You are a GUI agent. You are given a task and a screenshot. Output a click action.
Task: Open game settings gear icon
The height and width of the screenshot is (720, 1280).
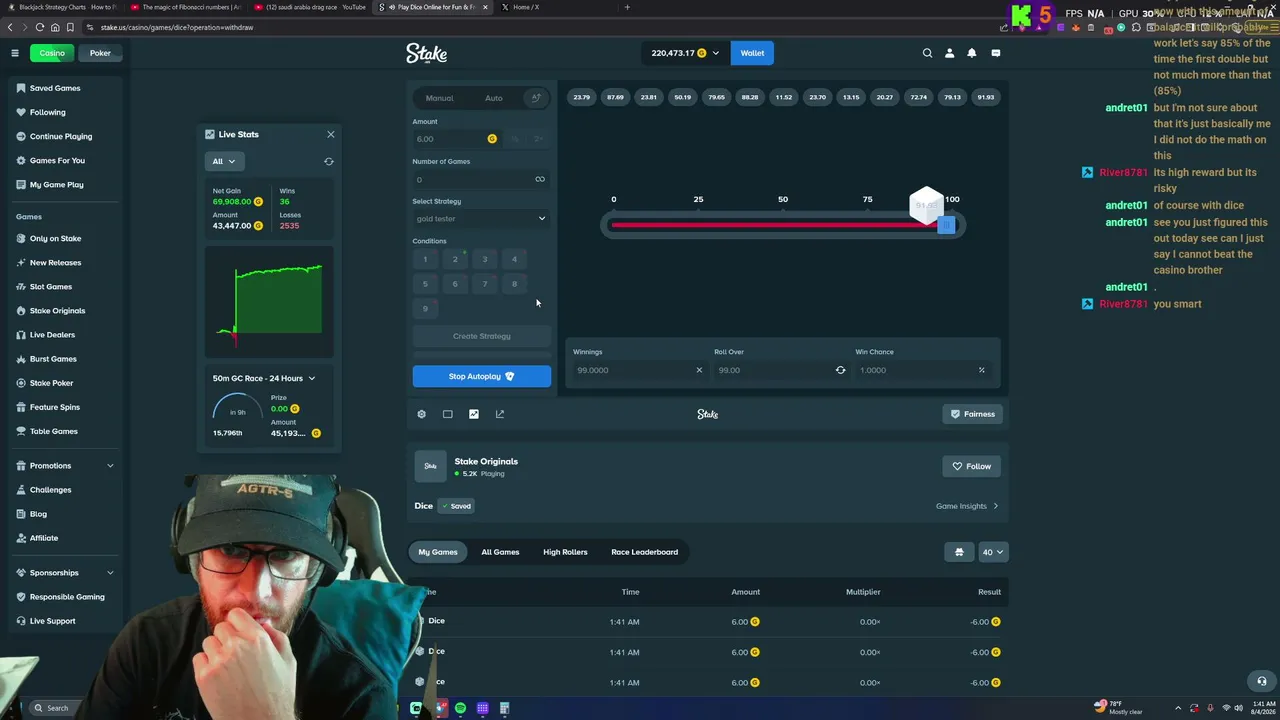click(x=421, y=414)
